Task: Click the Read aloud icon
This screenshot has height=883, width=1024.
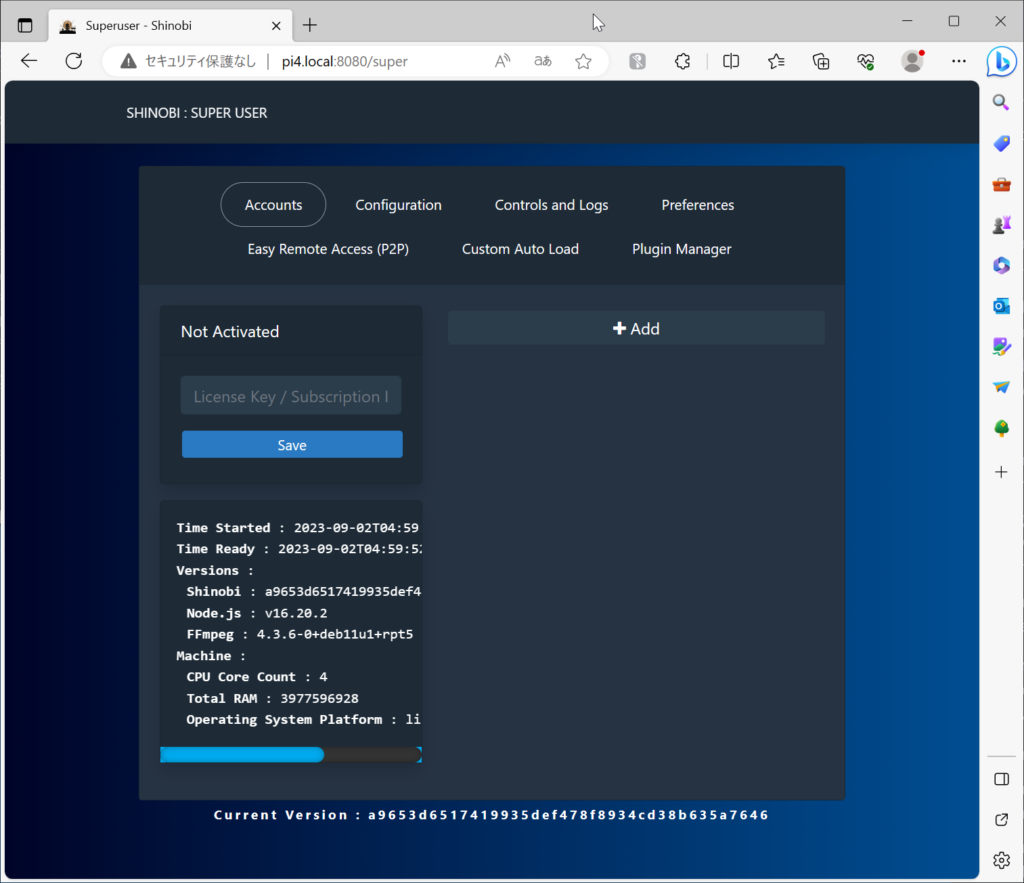Action: tap(502, 61)
